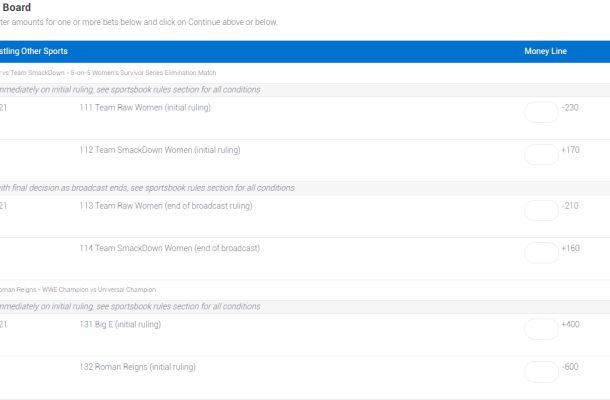
Task: Click '114 Team SmackDown Women (end of broadcast)'
Action: point(170,248)
